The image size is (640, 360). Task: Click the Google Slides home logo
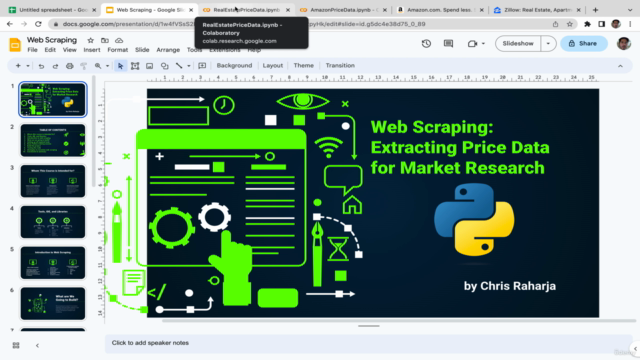15,44
